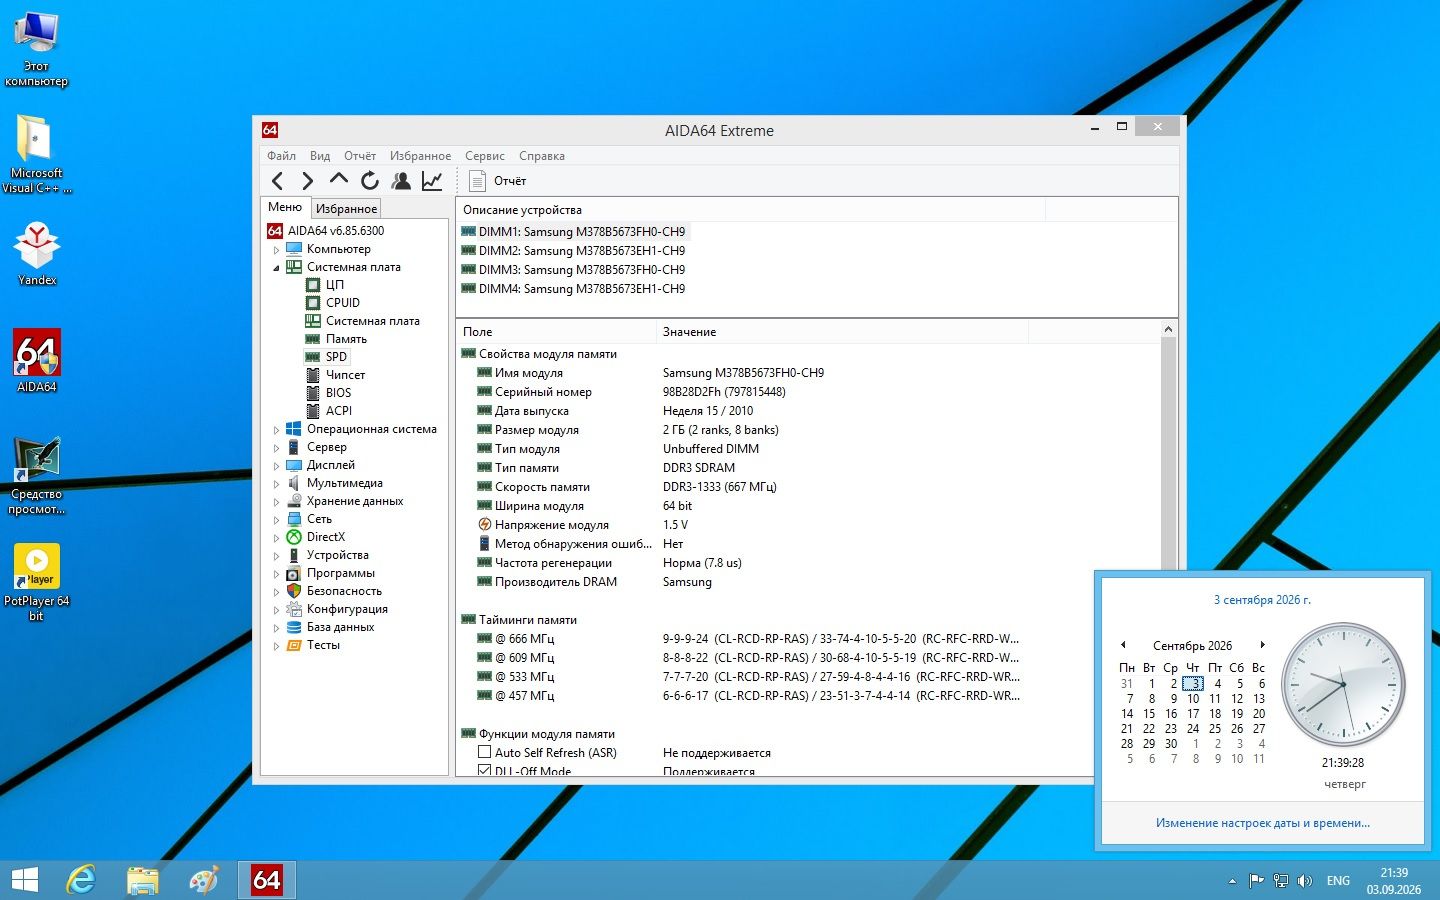Open the graph chart toolbar icon

432,181
